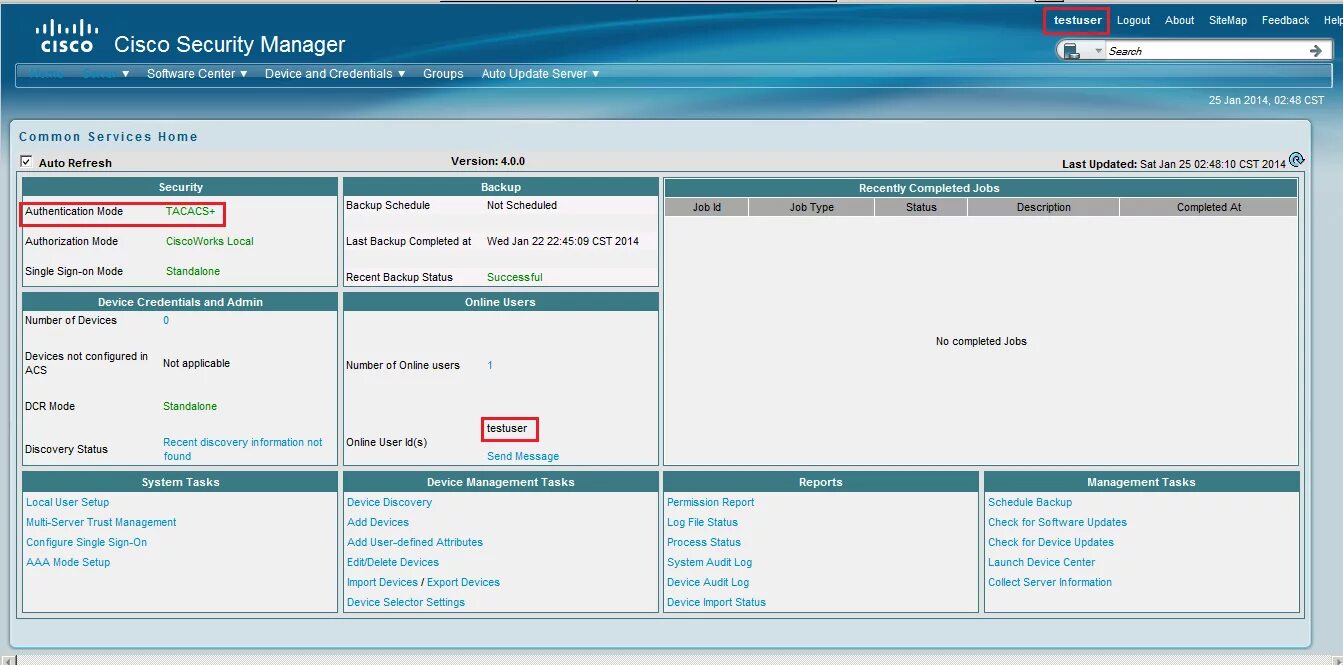The height and width of the screenshot is (665, 1343).
Task: Open the Permission Report
Action: (x=711, y=502)
